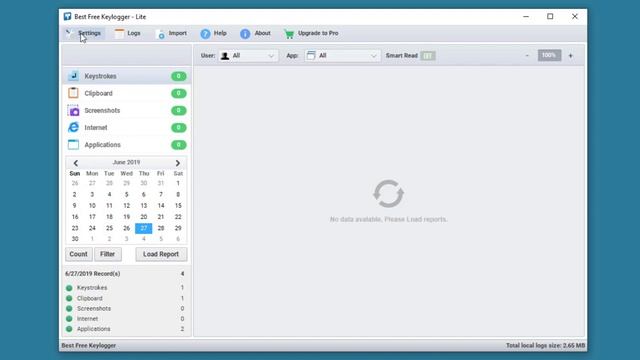The image size is (640, 360).
Task: Click the 6/27/2019 Record(s) header
Action: (93, 274)
